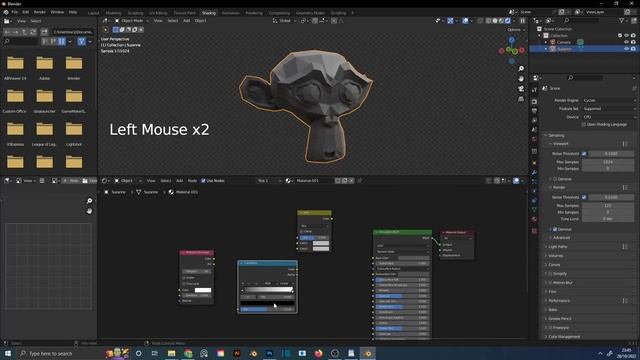Click the ColorRamp black color swatch
640x360 pixels.
(267, 303)
